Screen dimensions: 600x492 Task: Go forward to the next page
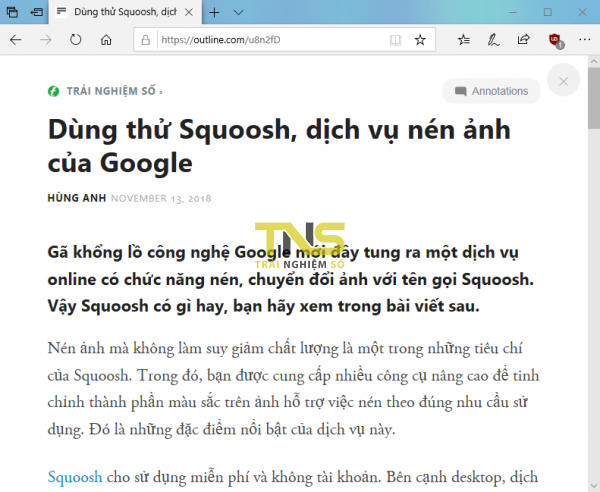(46, 40)
